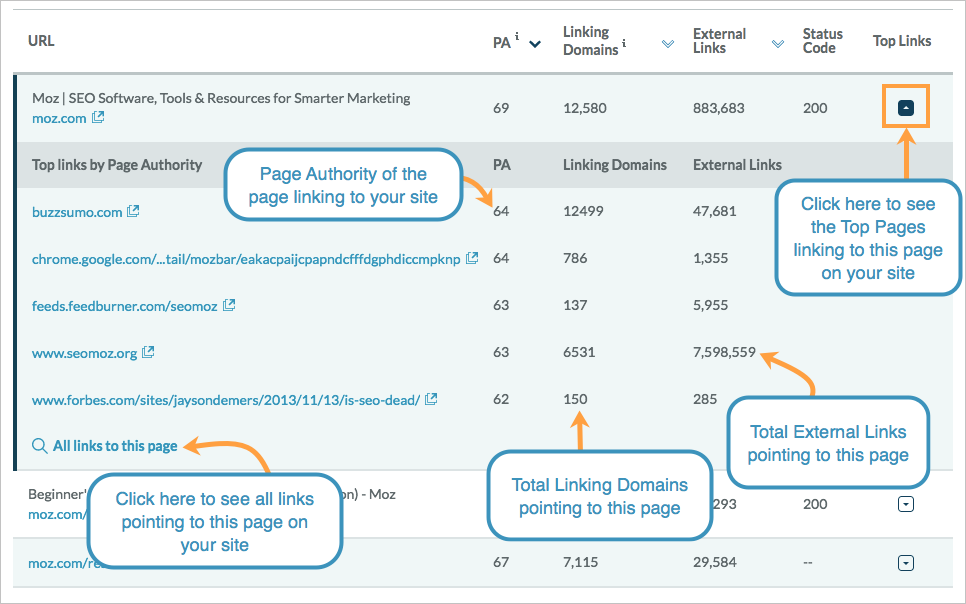Open external icon beside chrome.google.com mozbar link
This screenshot has height=604, width=966.
(x=472, y=258)
